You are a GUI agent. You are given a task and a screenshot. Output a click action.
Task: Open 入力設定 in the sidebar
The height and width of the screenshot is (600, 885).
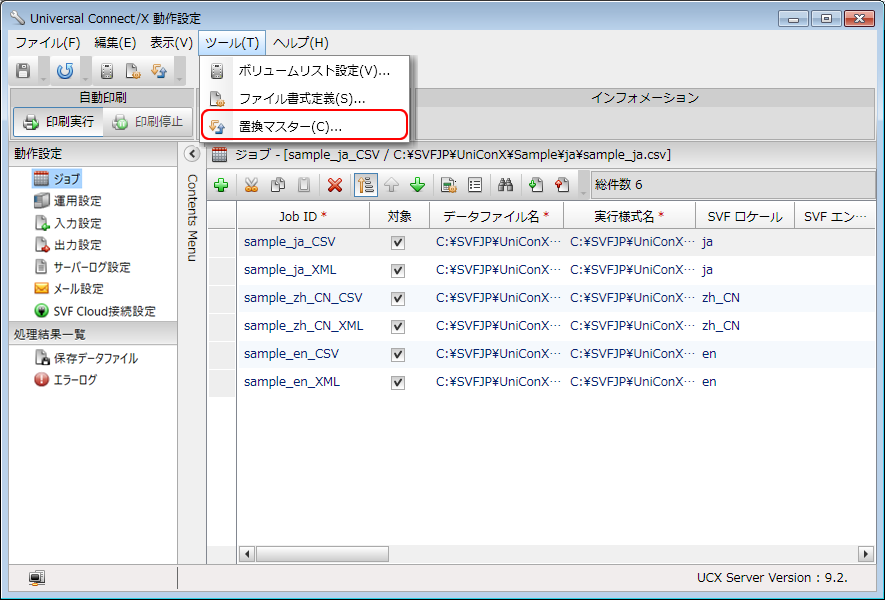coord(68,223)
